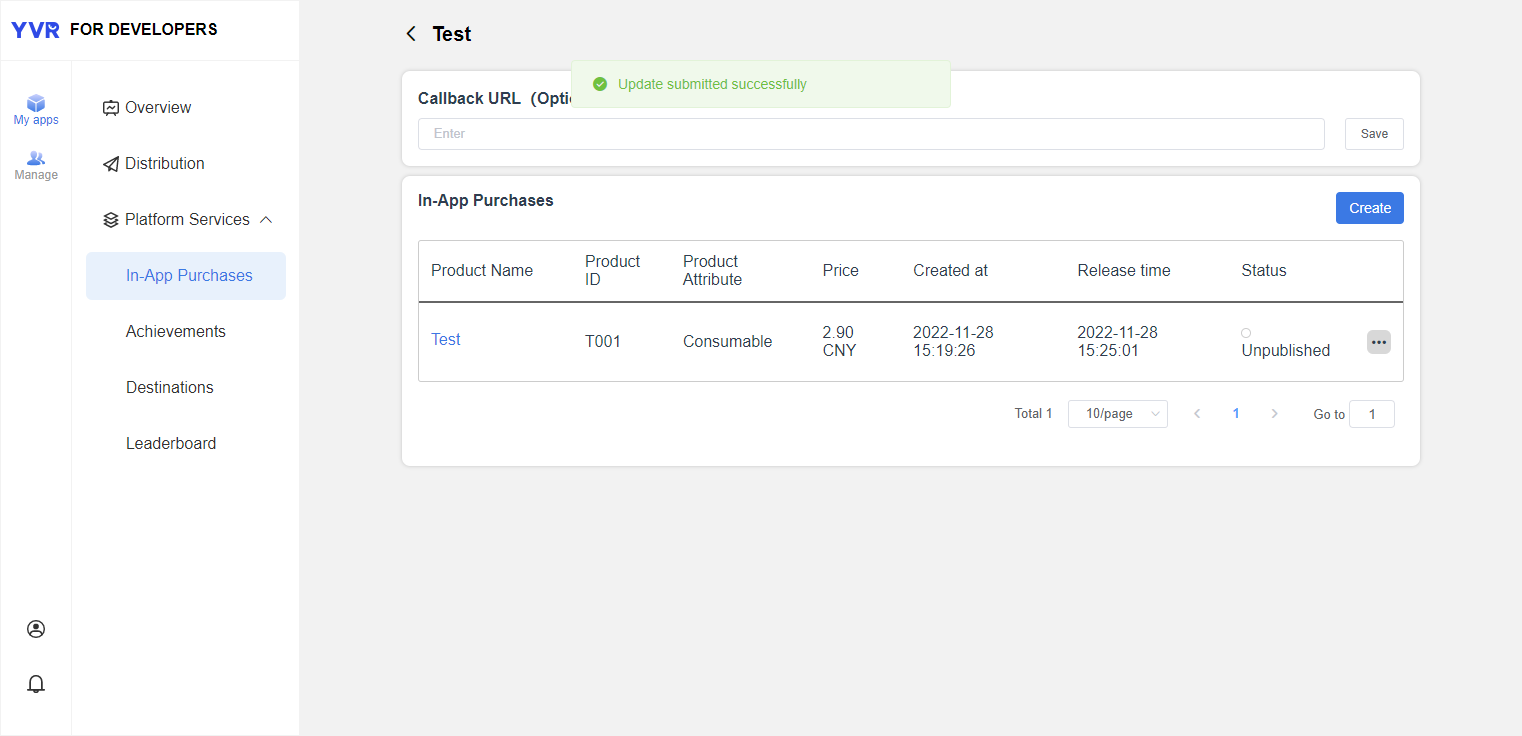Open the Leaderboard menu item
Image resolution: width=1522 pixels, height=736 pixels.
click(x=171, y=444)
